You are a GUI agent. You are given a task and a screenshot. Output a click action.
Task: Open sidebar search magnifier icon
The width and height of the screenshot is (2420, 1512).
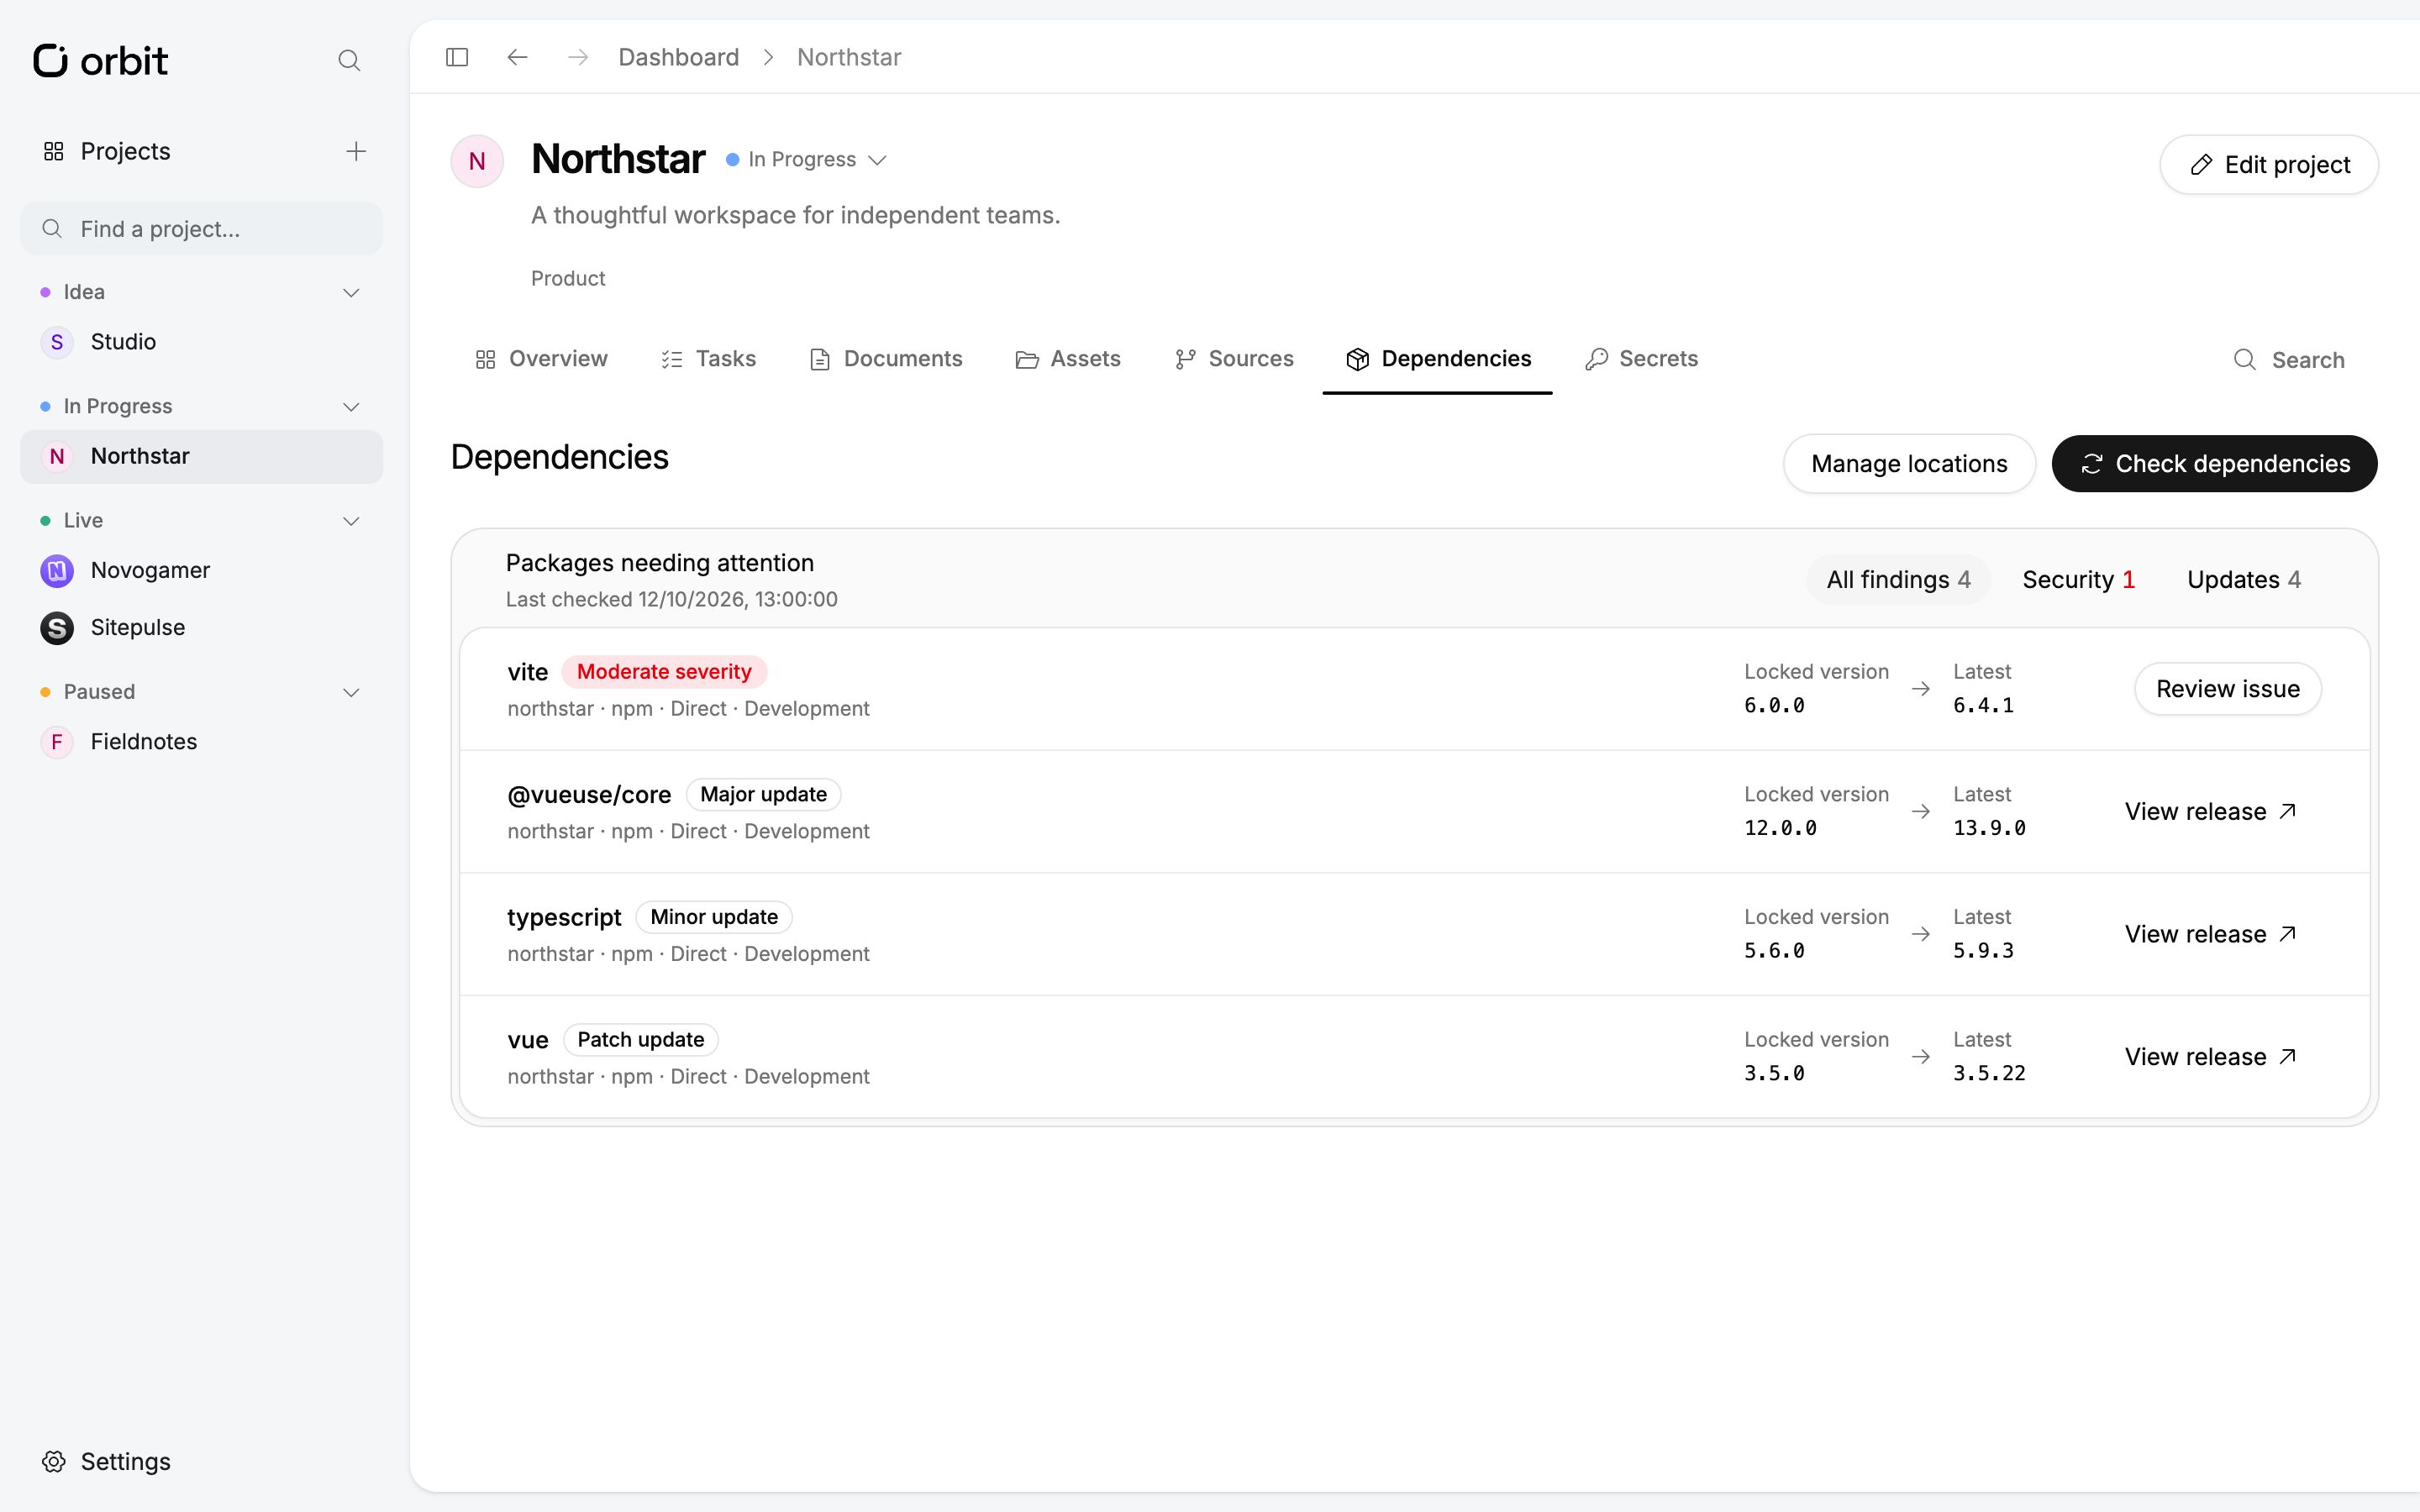click(349, 61)
